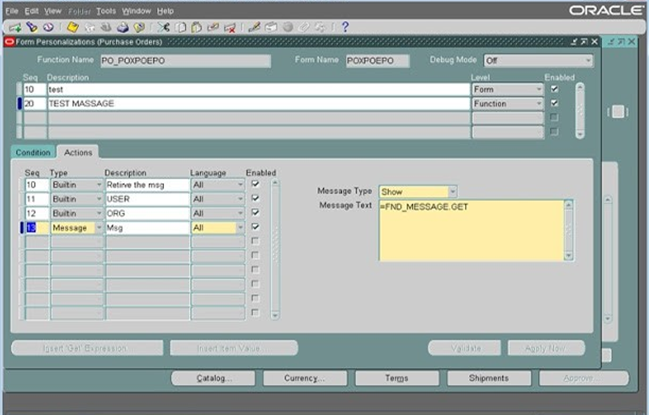Open Message Type dropdown showing 'Show'
This screenshot has width=649, height=415.
click(x=452, y=192)
